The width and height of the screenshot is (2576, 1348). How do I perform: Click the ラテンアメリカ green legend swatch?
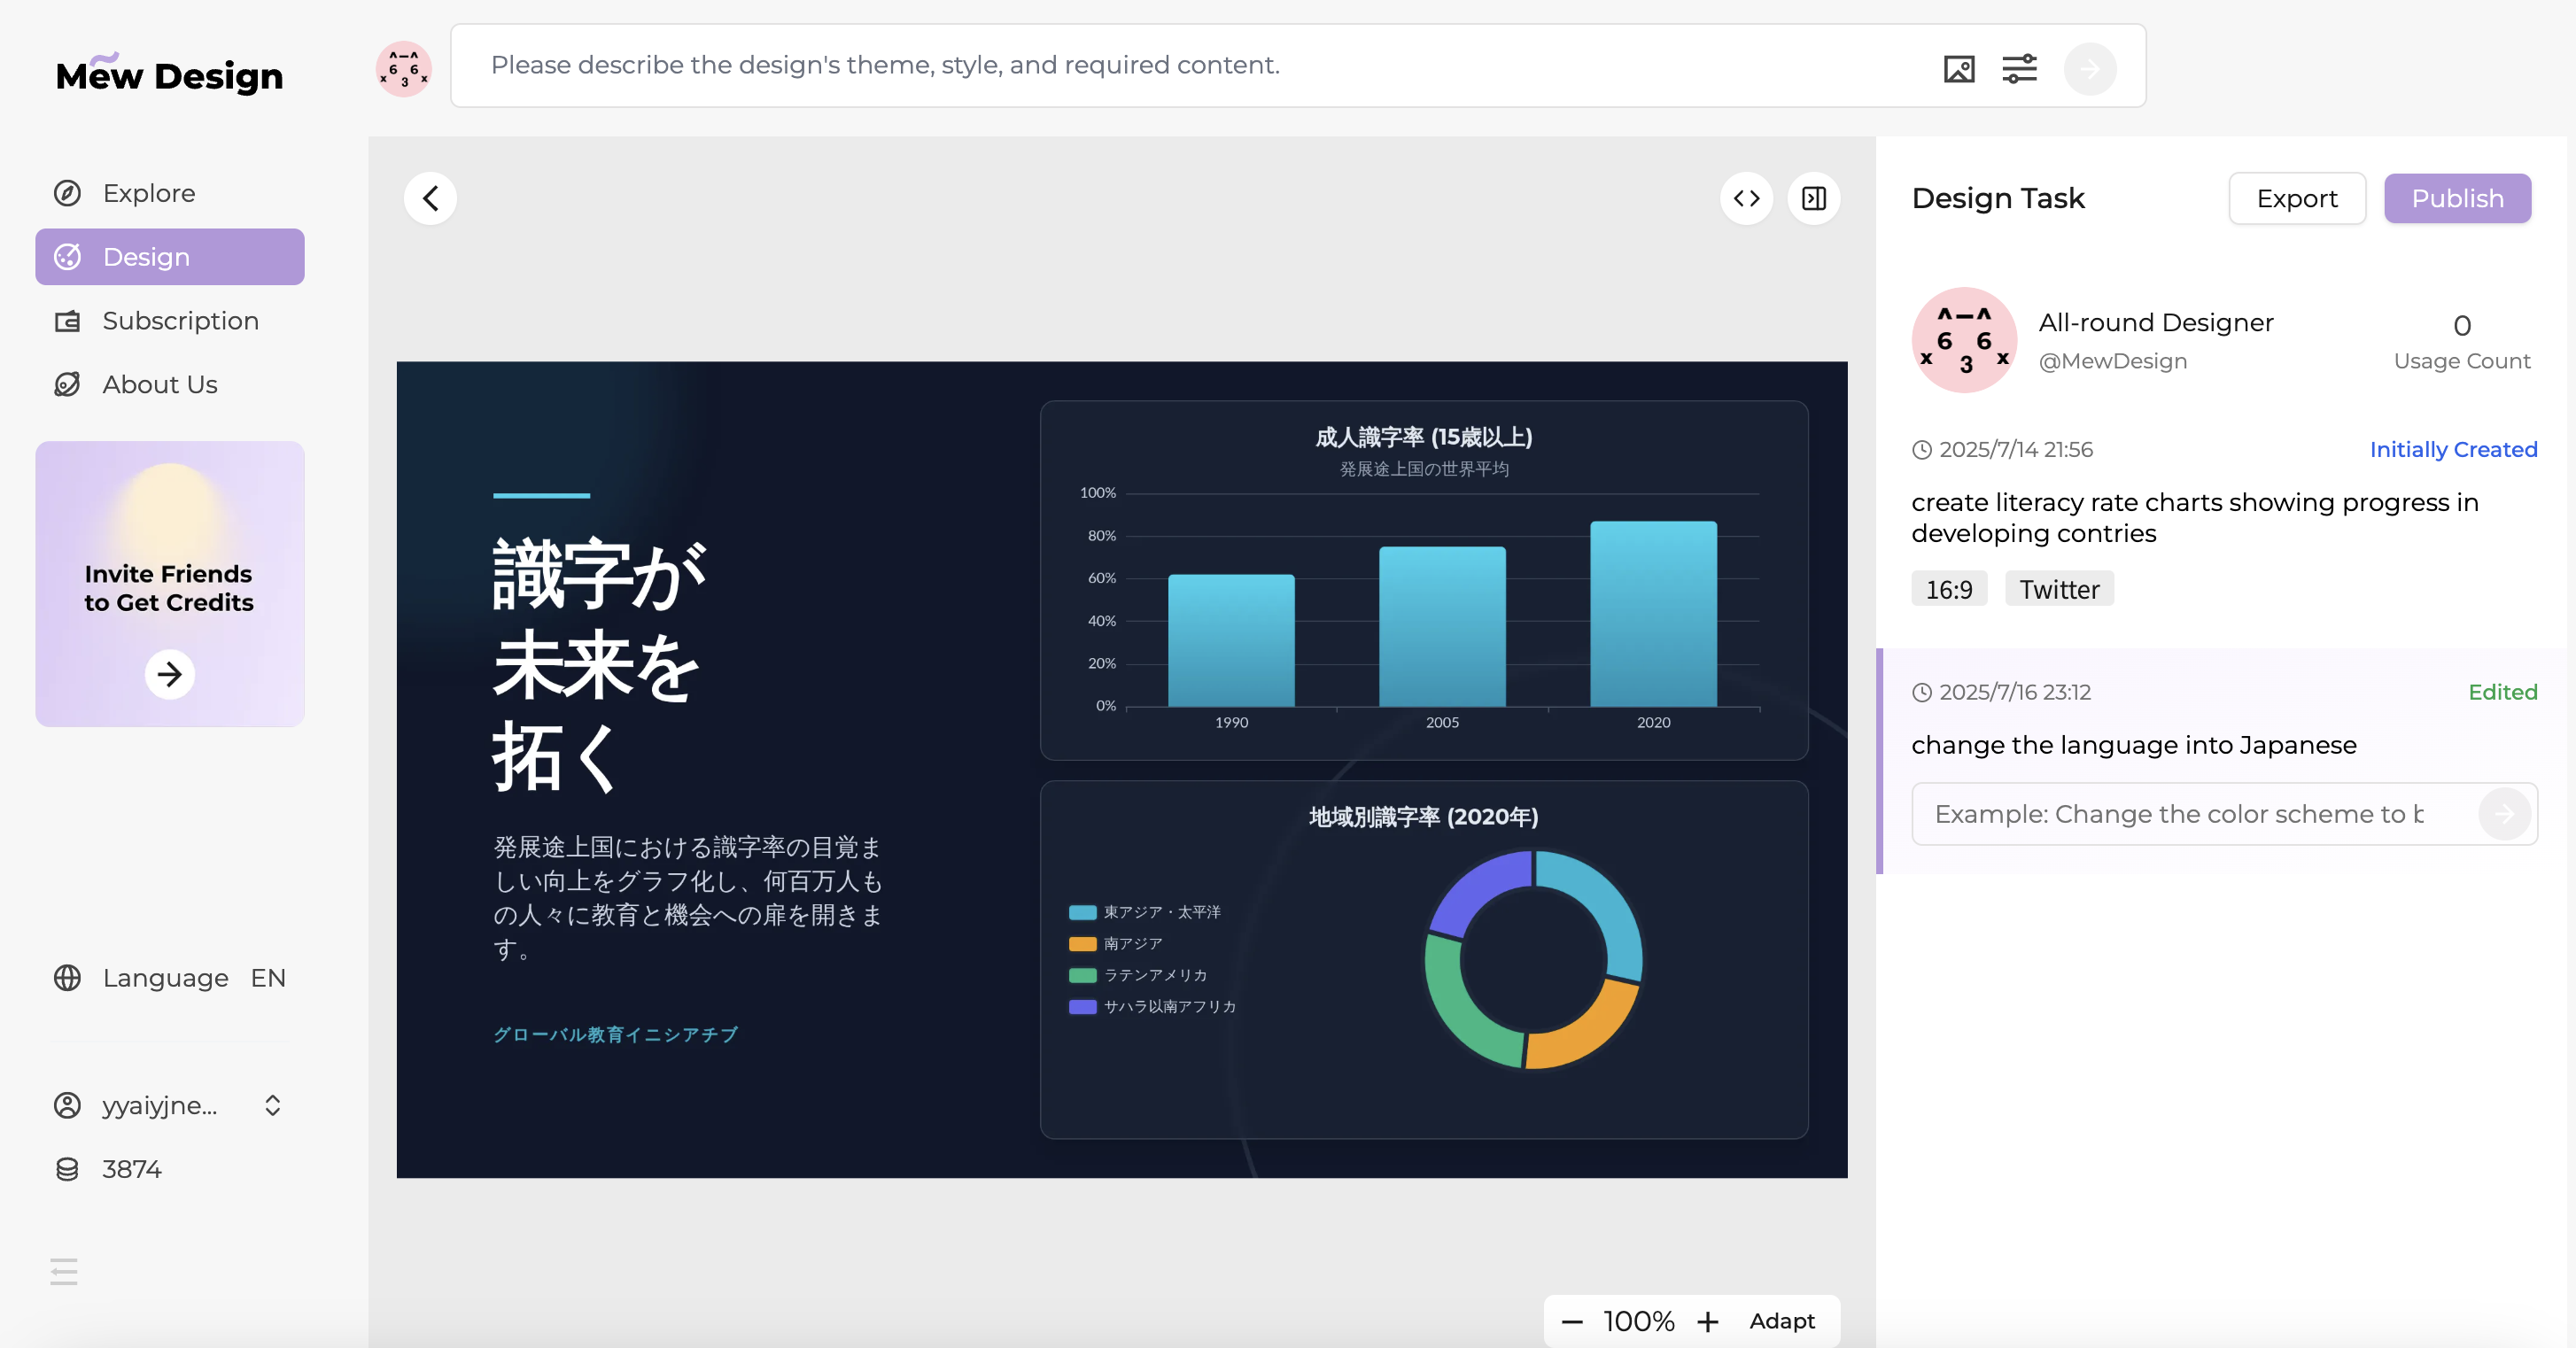1082,975
